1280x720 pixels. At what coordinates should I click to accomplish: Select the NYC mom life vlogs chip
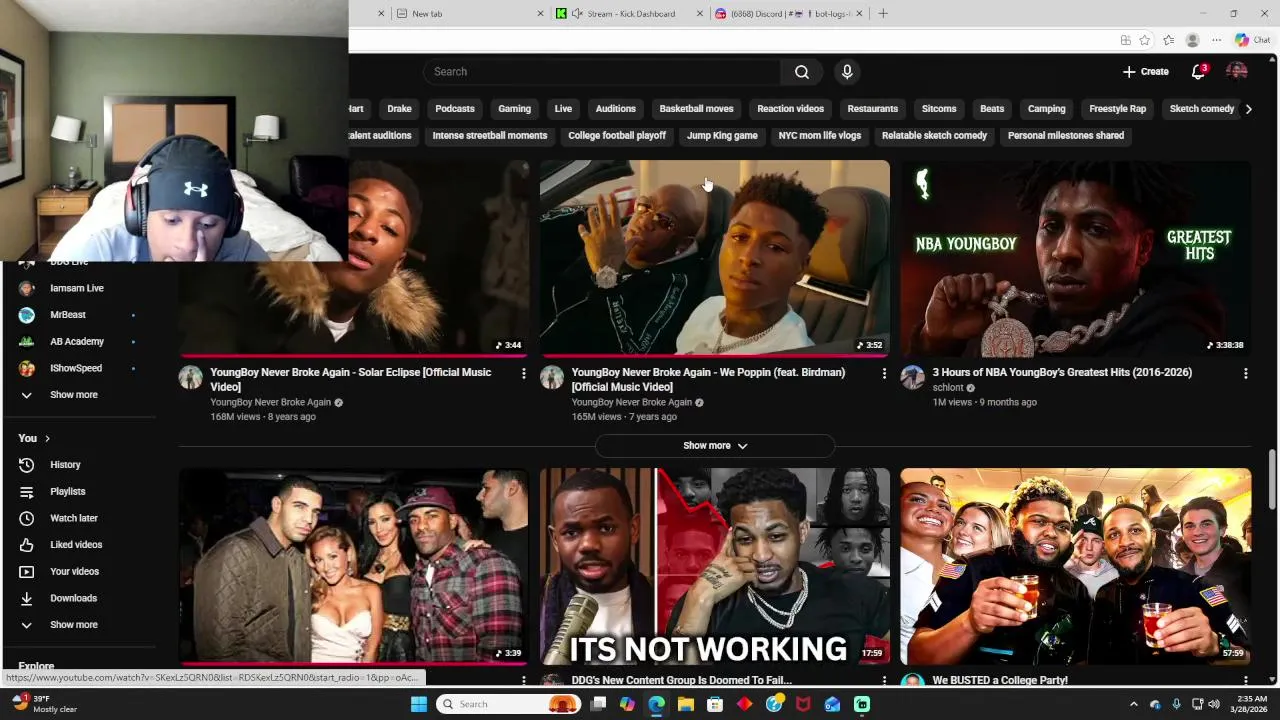[x=820, y=136]
